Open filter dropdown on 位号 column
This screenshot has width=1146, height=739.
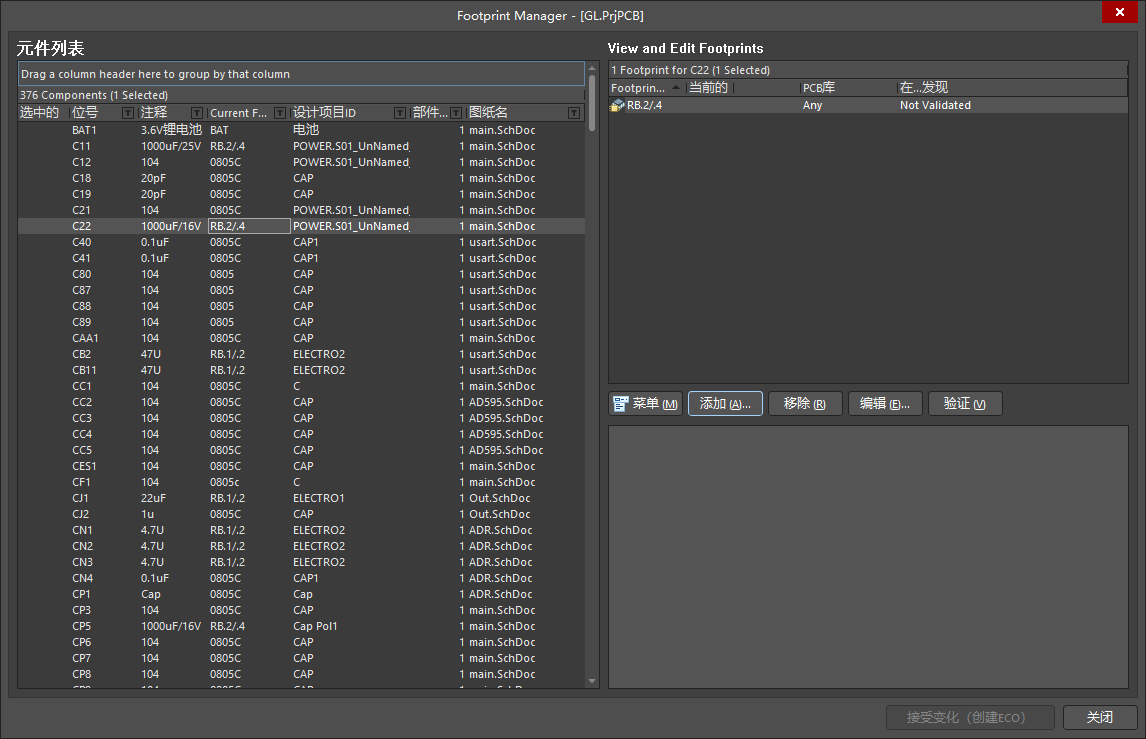(x=128, y=113)
